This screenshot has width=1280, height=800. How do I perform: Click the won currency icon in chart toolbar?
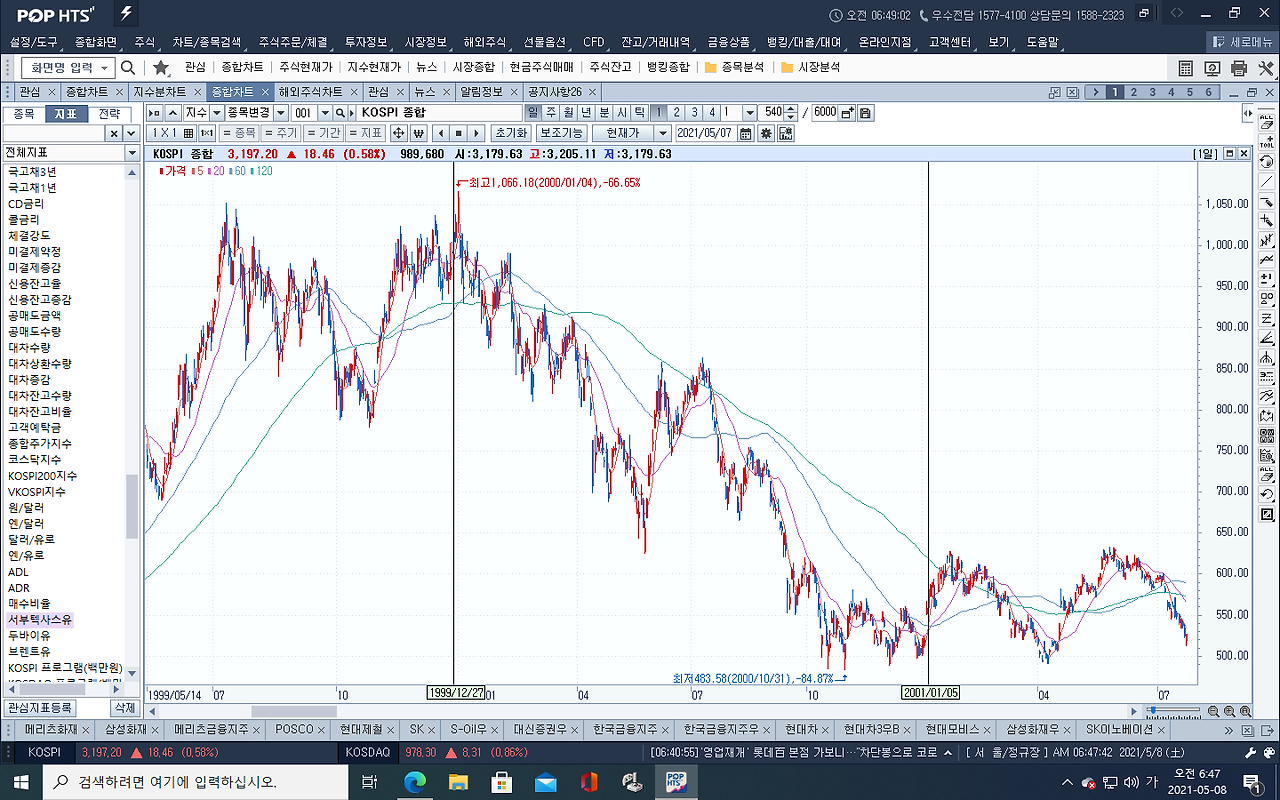click(418, 133)
